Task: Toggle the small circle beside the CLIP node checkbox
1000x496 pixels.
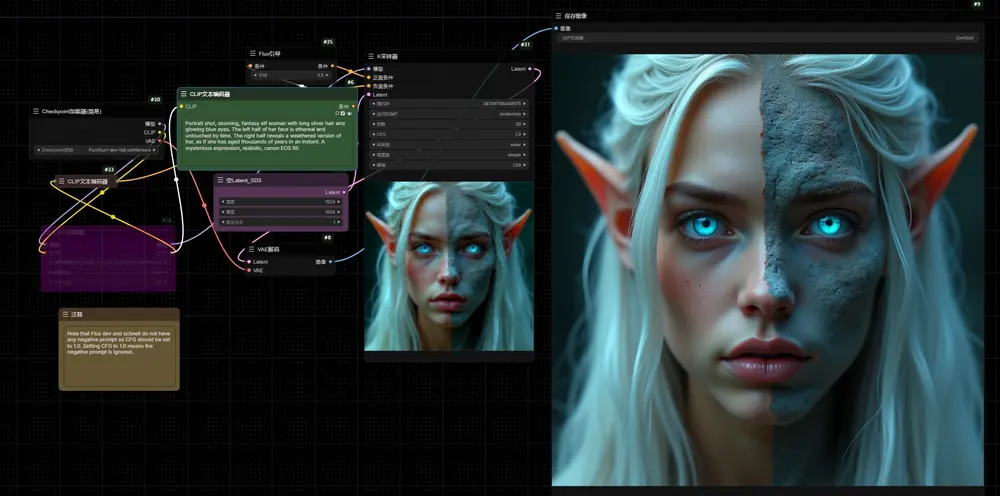Action: click(337, 113)
